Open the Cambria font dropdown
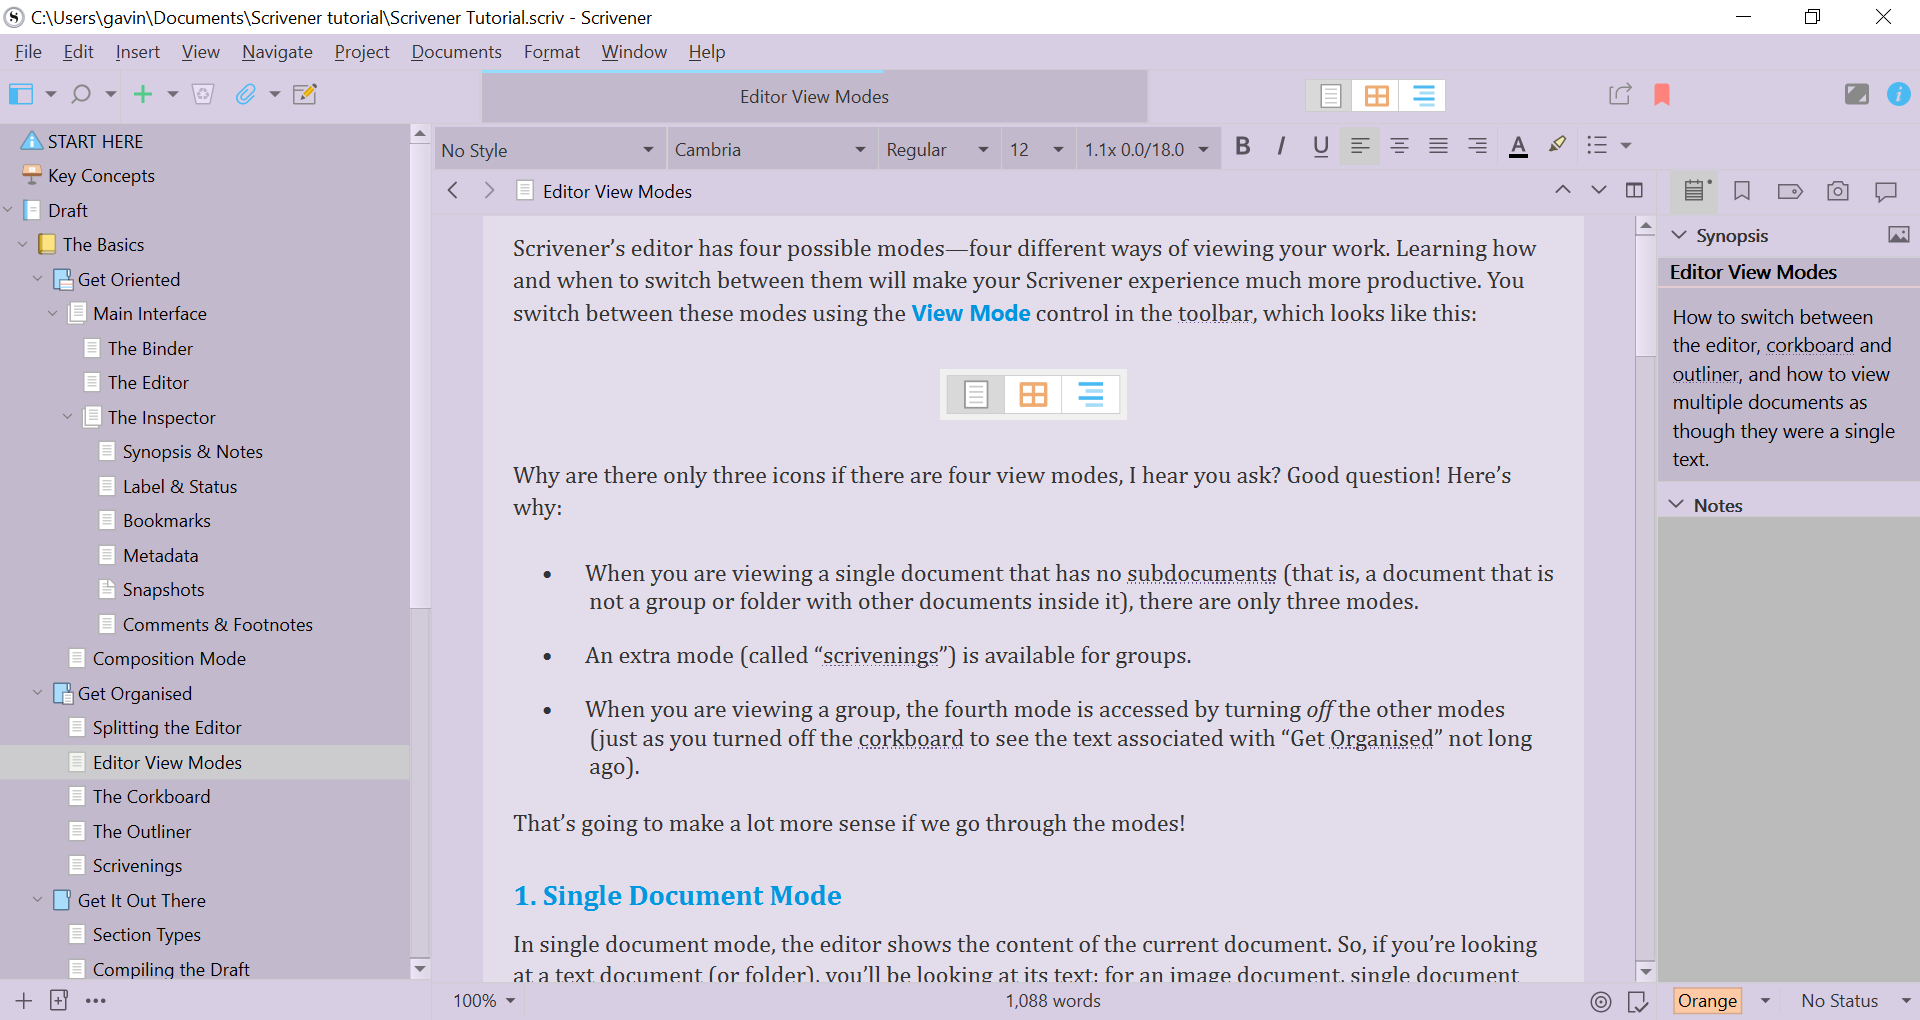The image size is (1920, 1020). coord(770,149)
